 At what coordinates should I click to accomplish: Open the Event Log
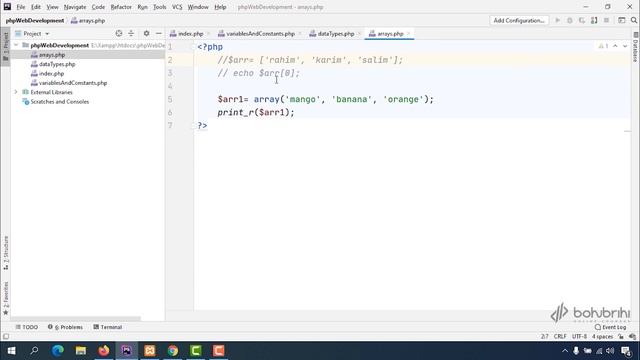pyautogui.click(x=610, y=327)
